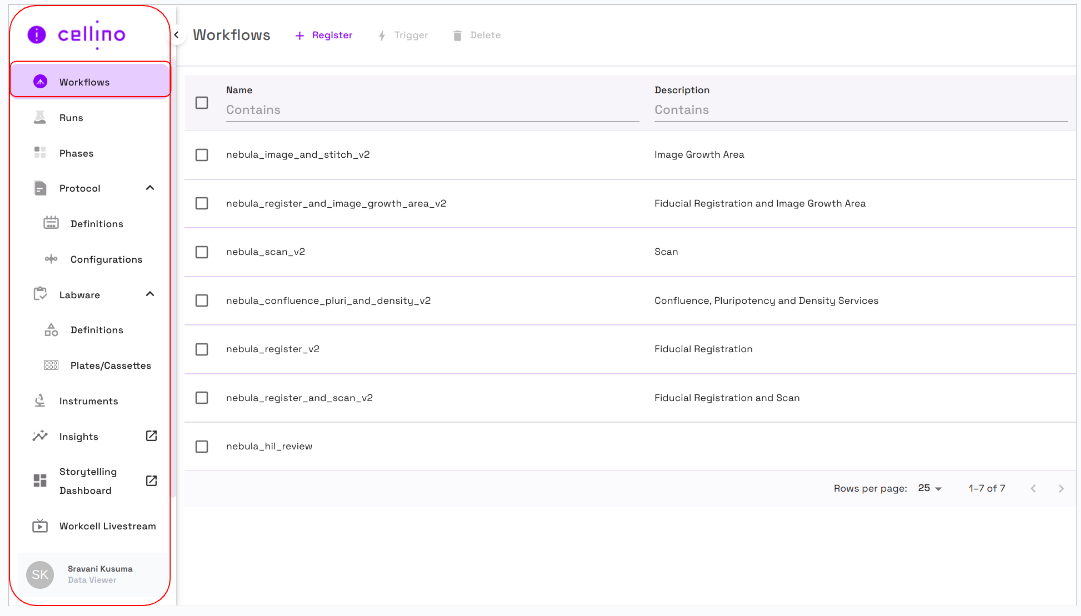Viewport: 1081px width, 616px height.
Task: Toggle the select-all header checkbox
Action: pyautogui.click(x=202, y=102)
